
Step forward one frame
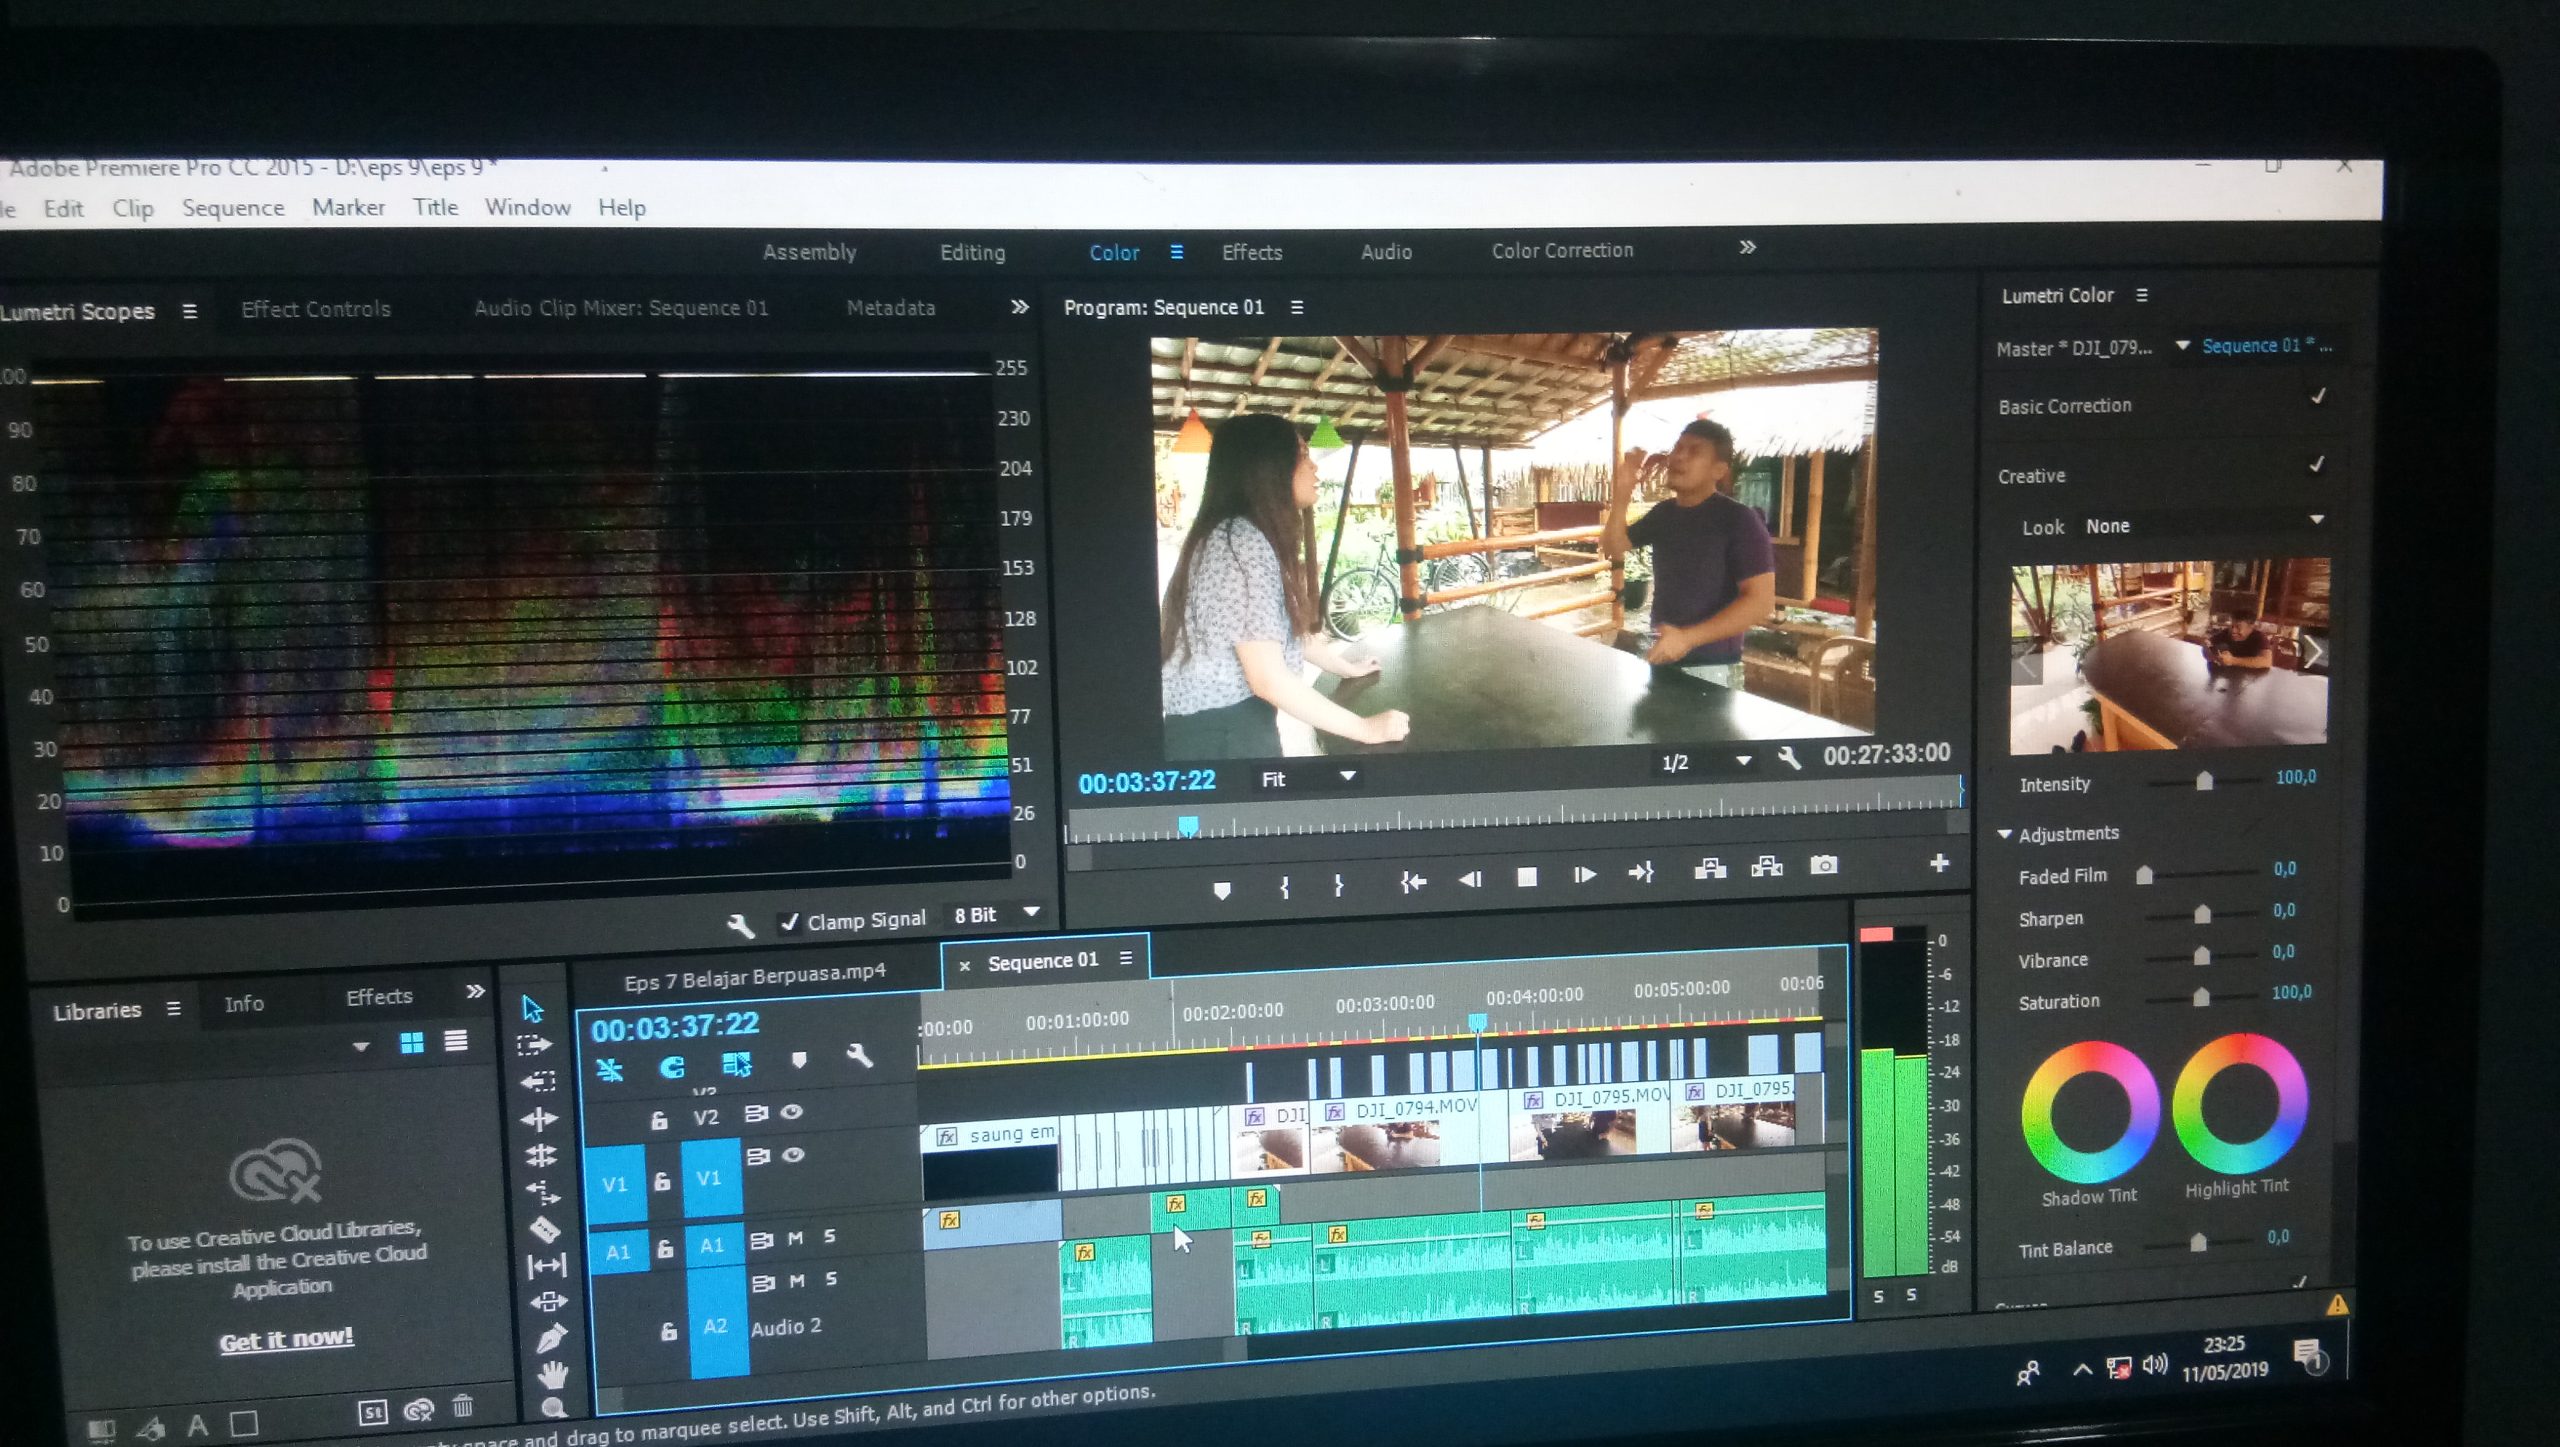pyautogui.click(x=1584, y=875)
